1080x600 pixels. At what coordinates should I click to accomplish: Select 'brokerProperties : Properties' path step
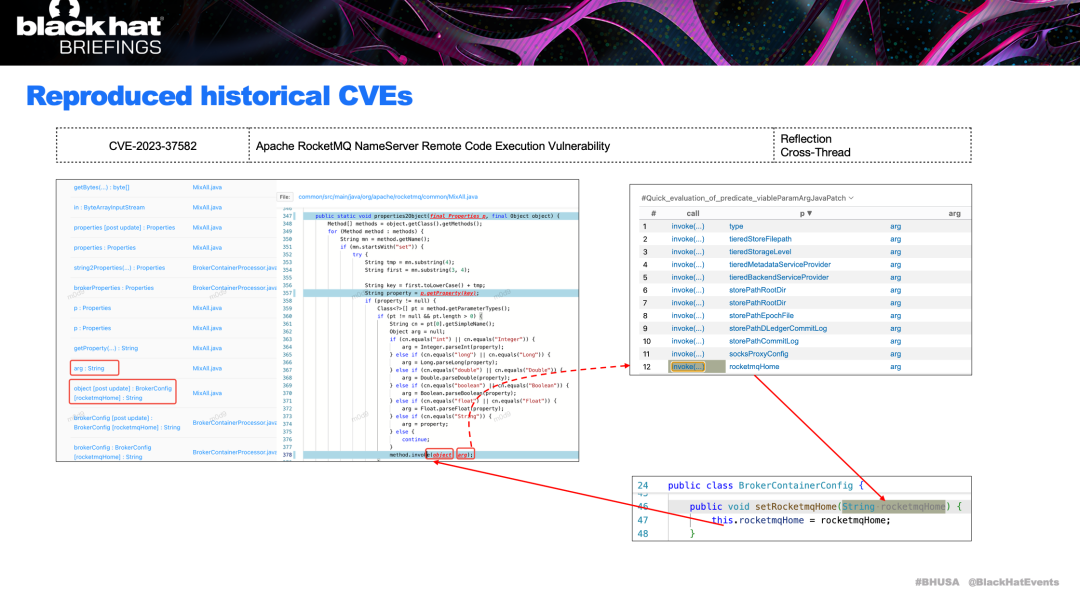(x=114, y=288)
